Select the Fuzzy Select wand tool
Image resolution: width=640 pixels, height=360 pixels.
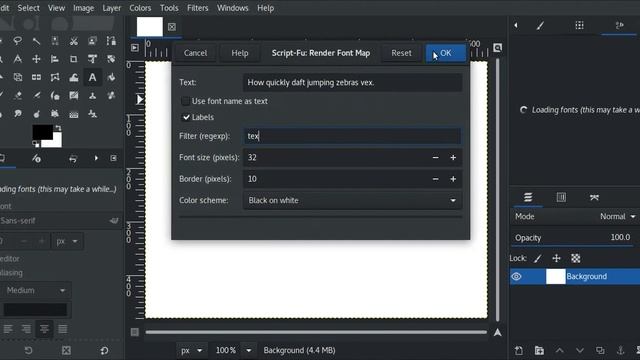click(x=36, y=41)
